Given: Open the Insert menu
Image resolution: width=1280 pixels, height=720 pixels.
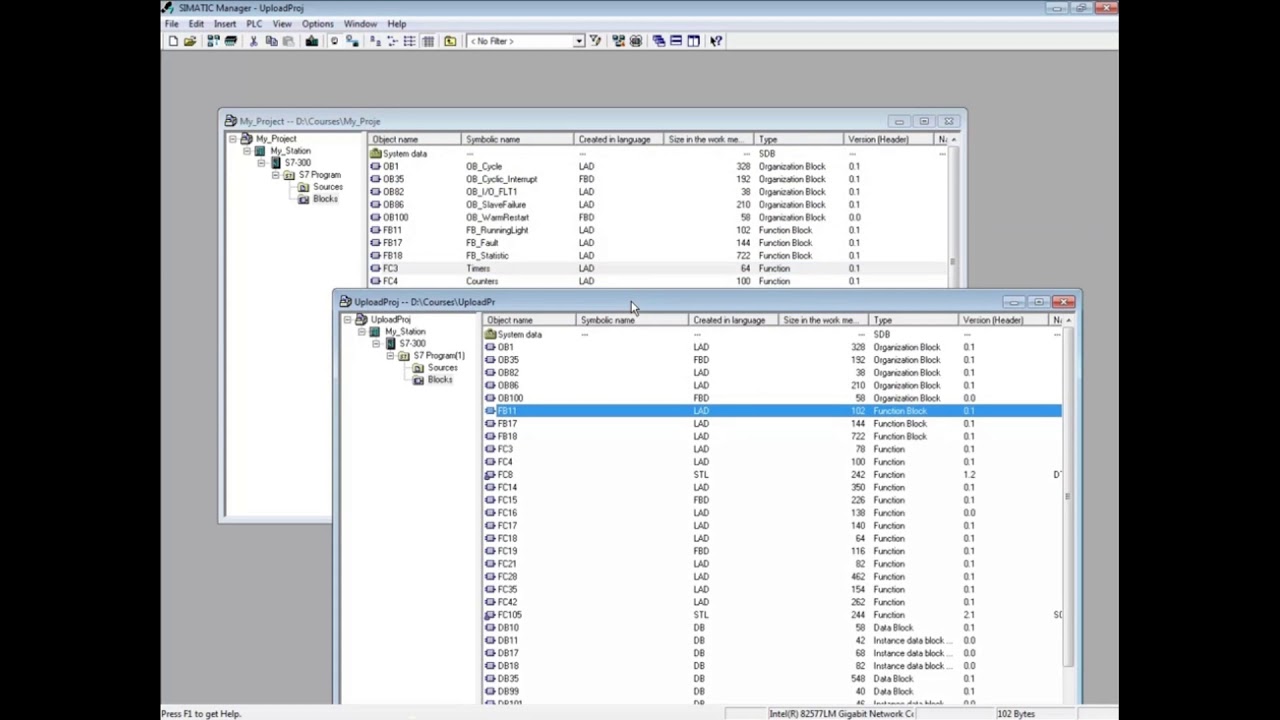Looking at the screenshot, I should click(225, 24).
